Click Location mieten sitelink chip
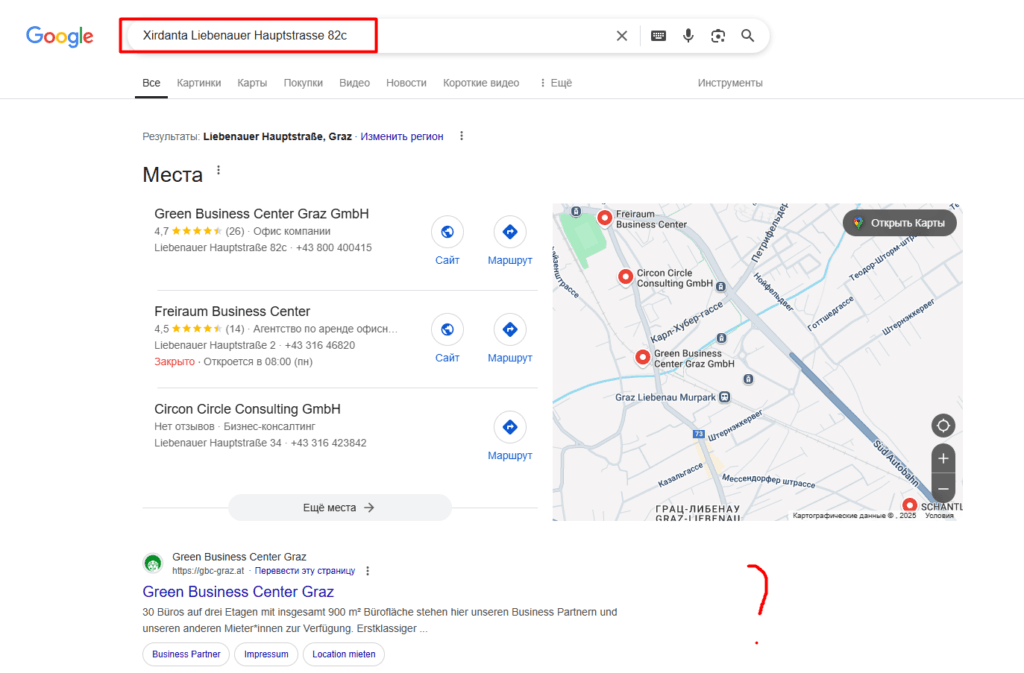 (x=344, y=654)
